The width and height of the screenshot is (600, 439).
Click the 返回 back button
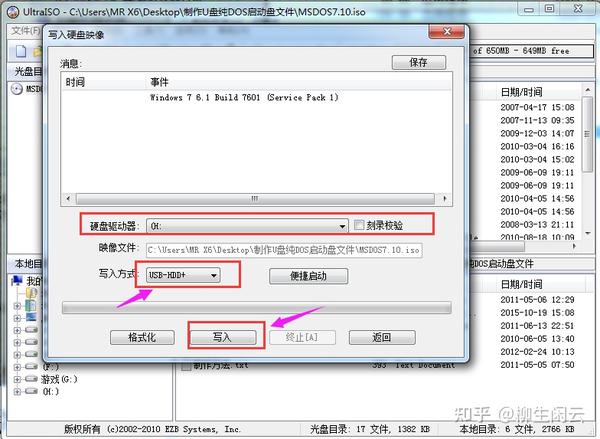point(382,337)
